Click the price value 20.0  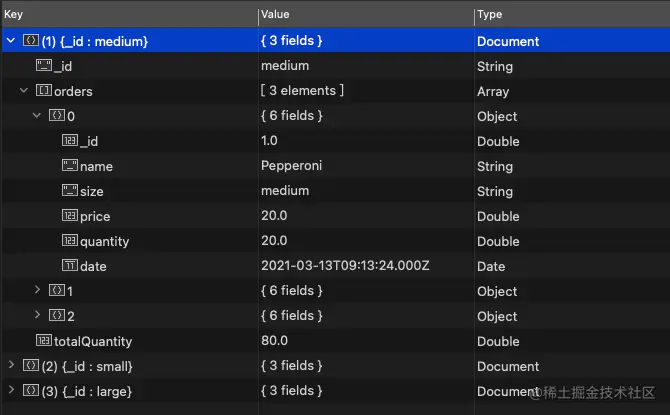[x=274, y=215]
